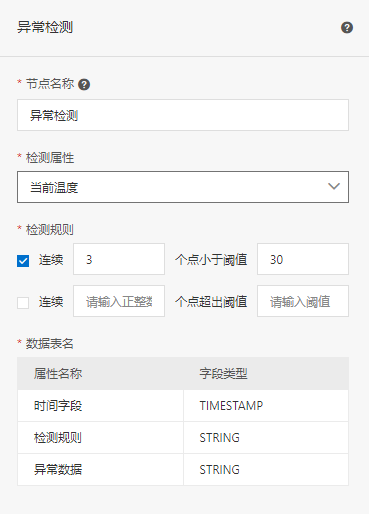Click STRING cell in 异常数据 row
The image size is (369, 514).
[266, 469]
